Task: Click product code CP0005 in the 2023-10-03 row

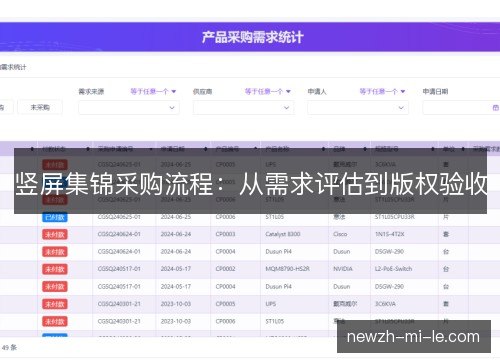Action: 225,304
